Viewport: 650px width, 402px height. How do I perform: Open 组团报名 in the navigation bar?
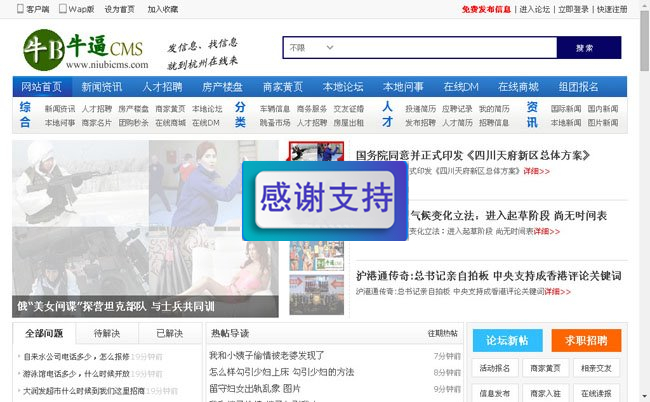coord(579,87)
